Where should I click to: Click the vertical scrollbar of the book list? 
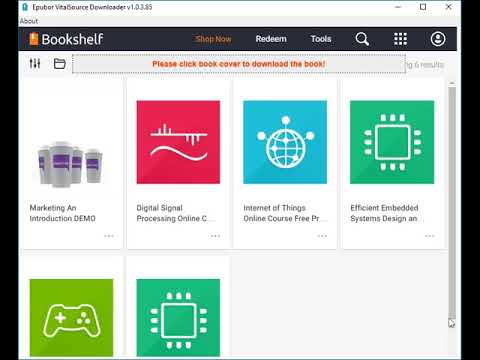click(452, 202)
